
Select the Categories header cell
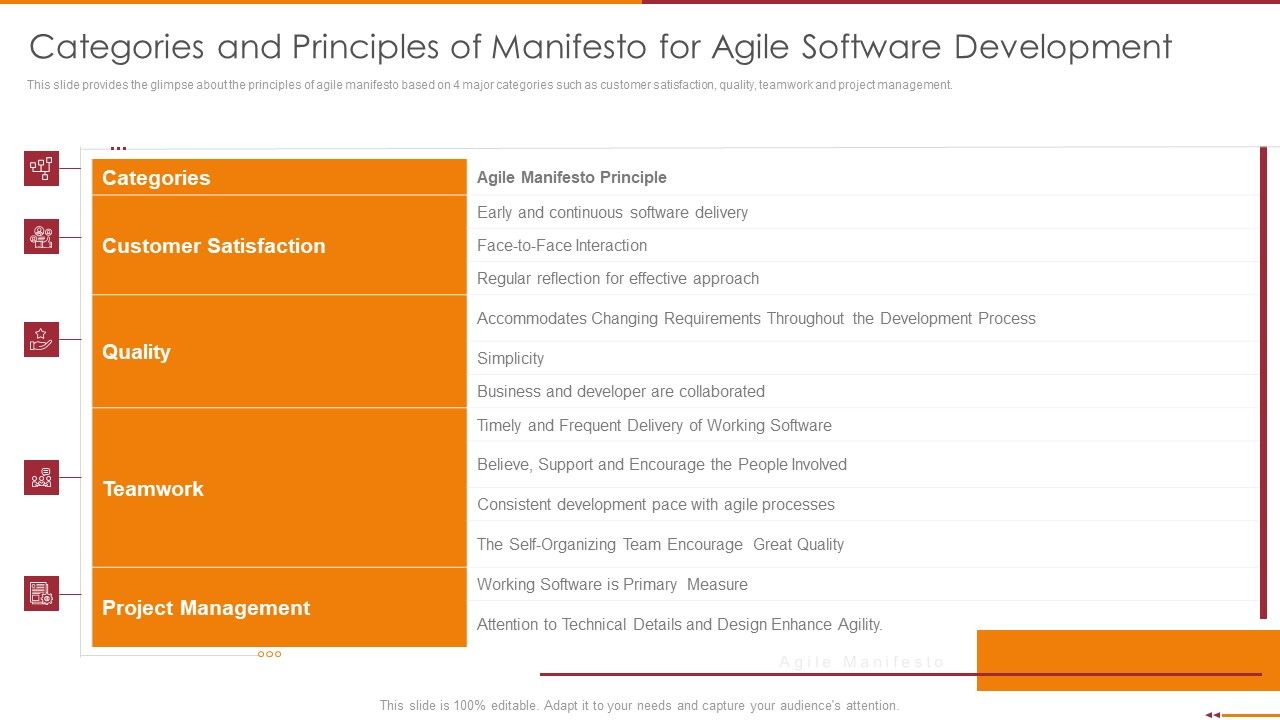click(x=279, y=177)
